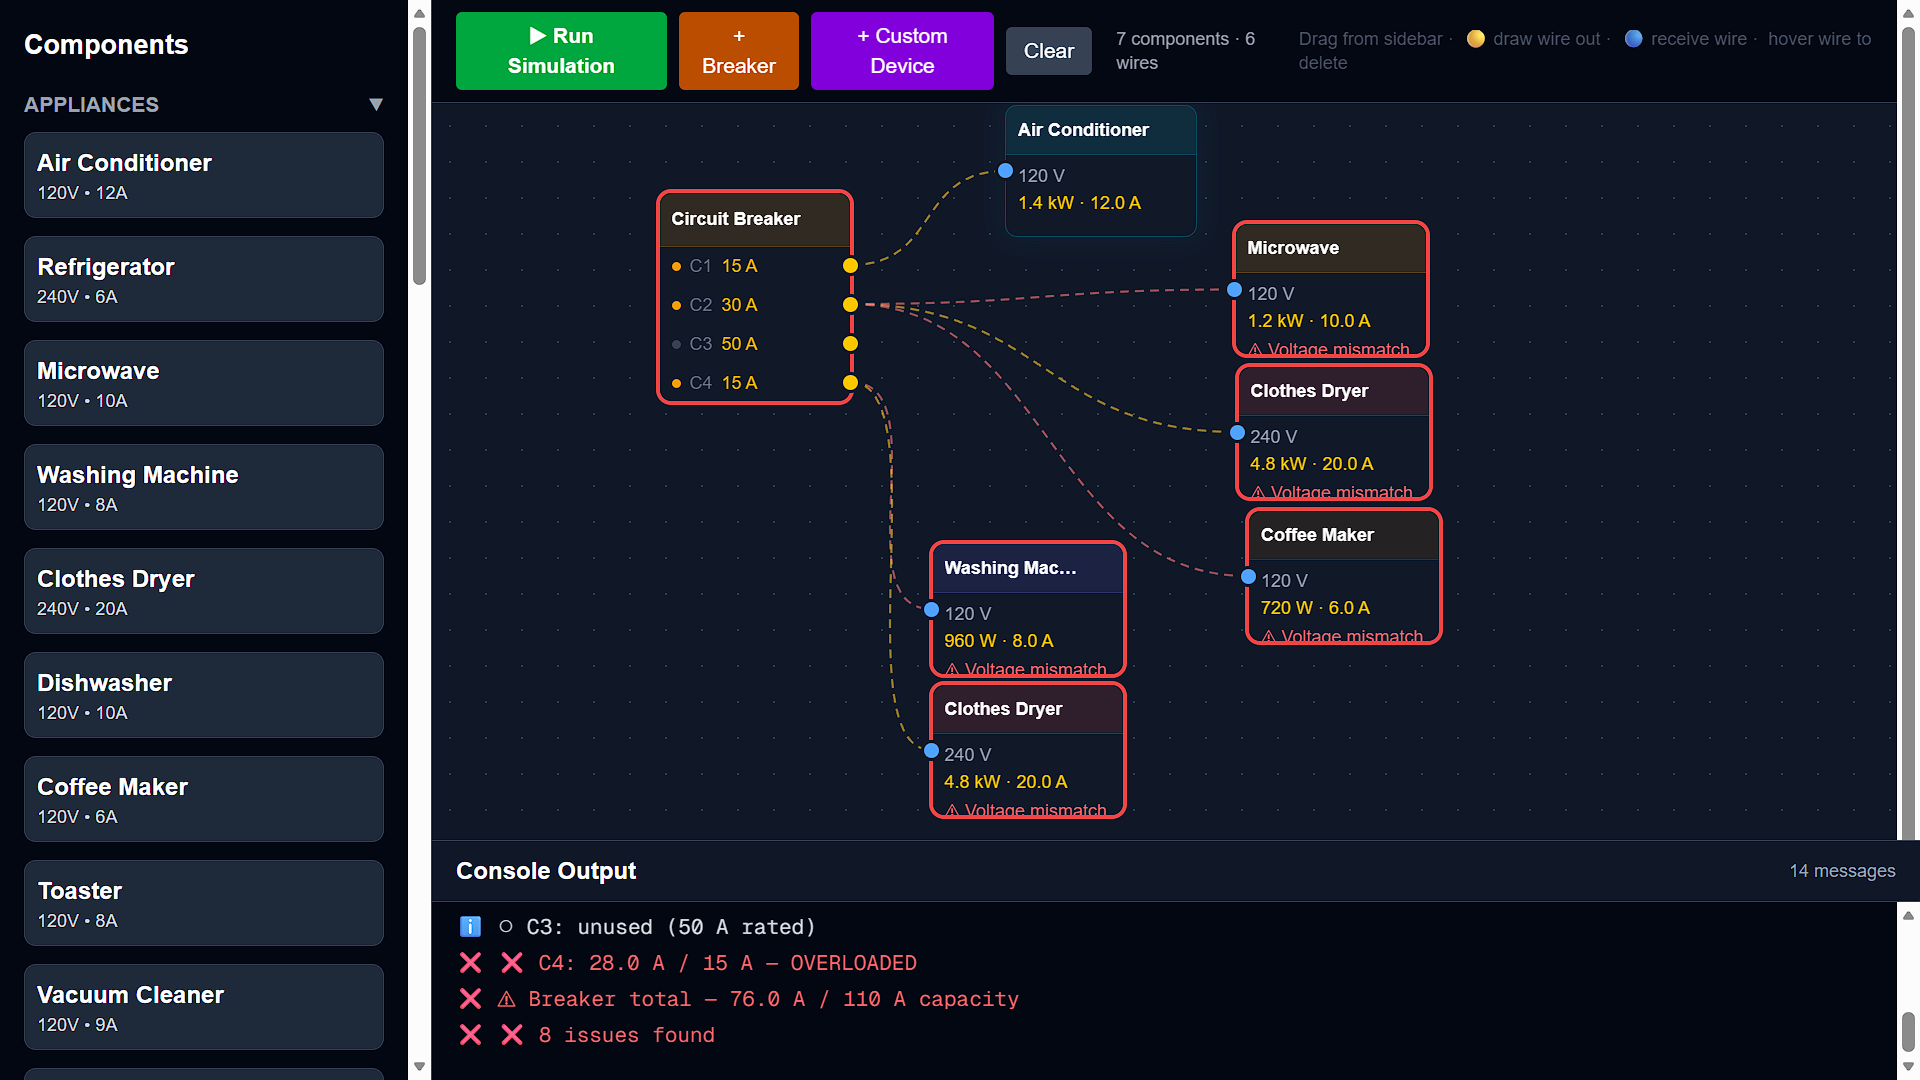The image size is (1920, 1080).
Task: Collapse the Appliances section arrow
Action: 376,105
